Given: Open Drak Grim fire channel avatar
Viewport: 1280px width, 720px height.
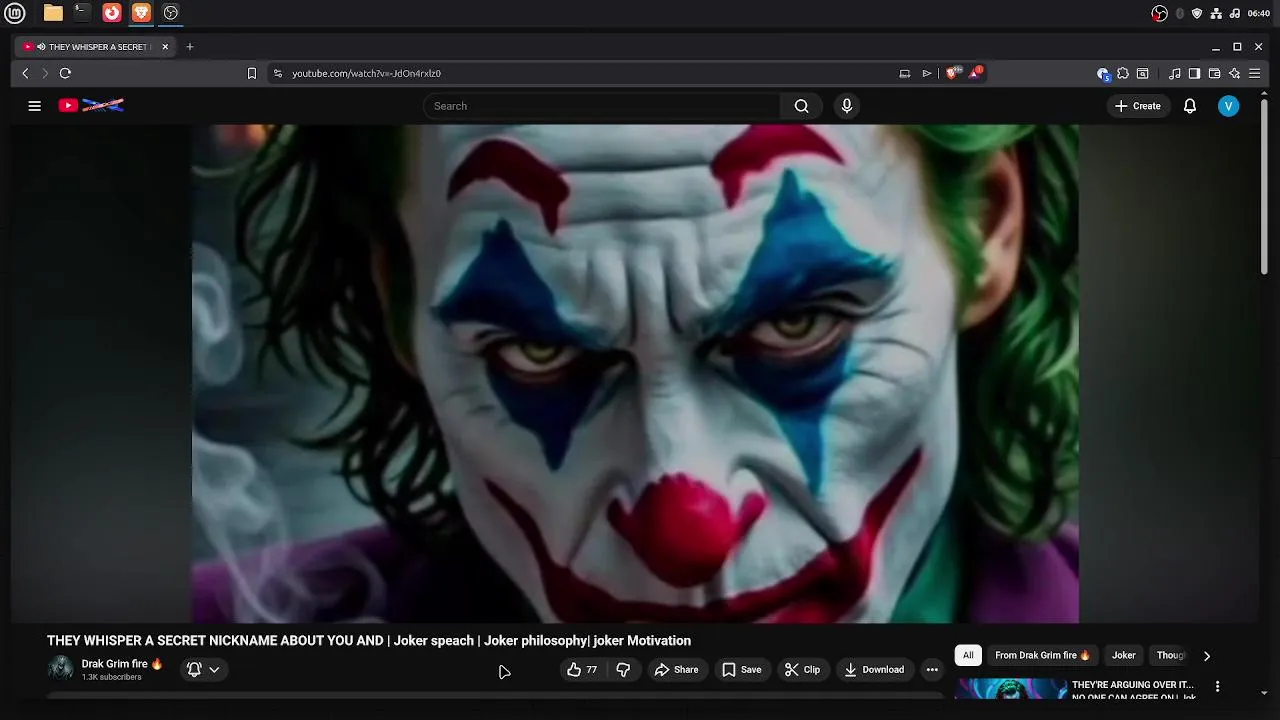Looking at the screenshot, I should [x=61, y=669].
